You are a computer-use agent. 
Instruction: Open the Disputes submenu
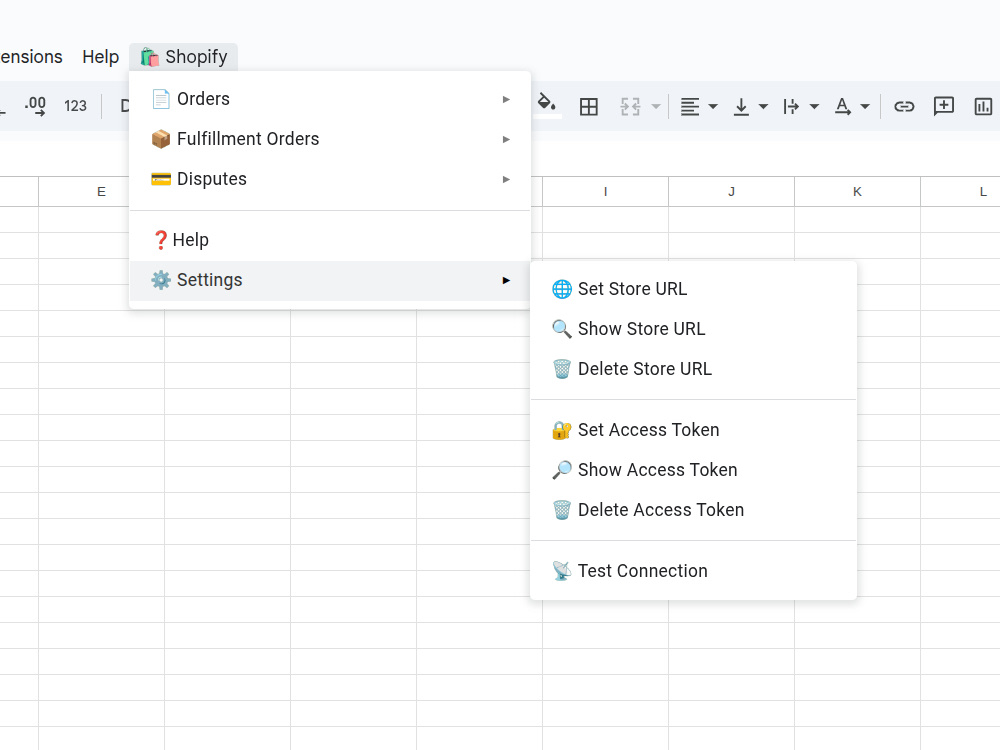[330, 179]
